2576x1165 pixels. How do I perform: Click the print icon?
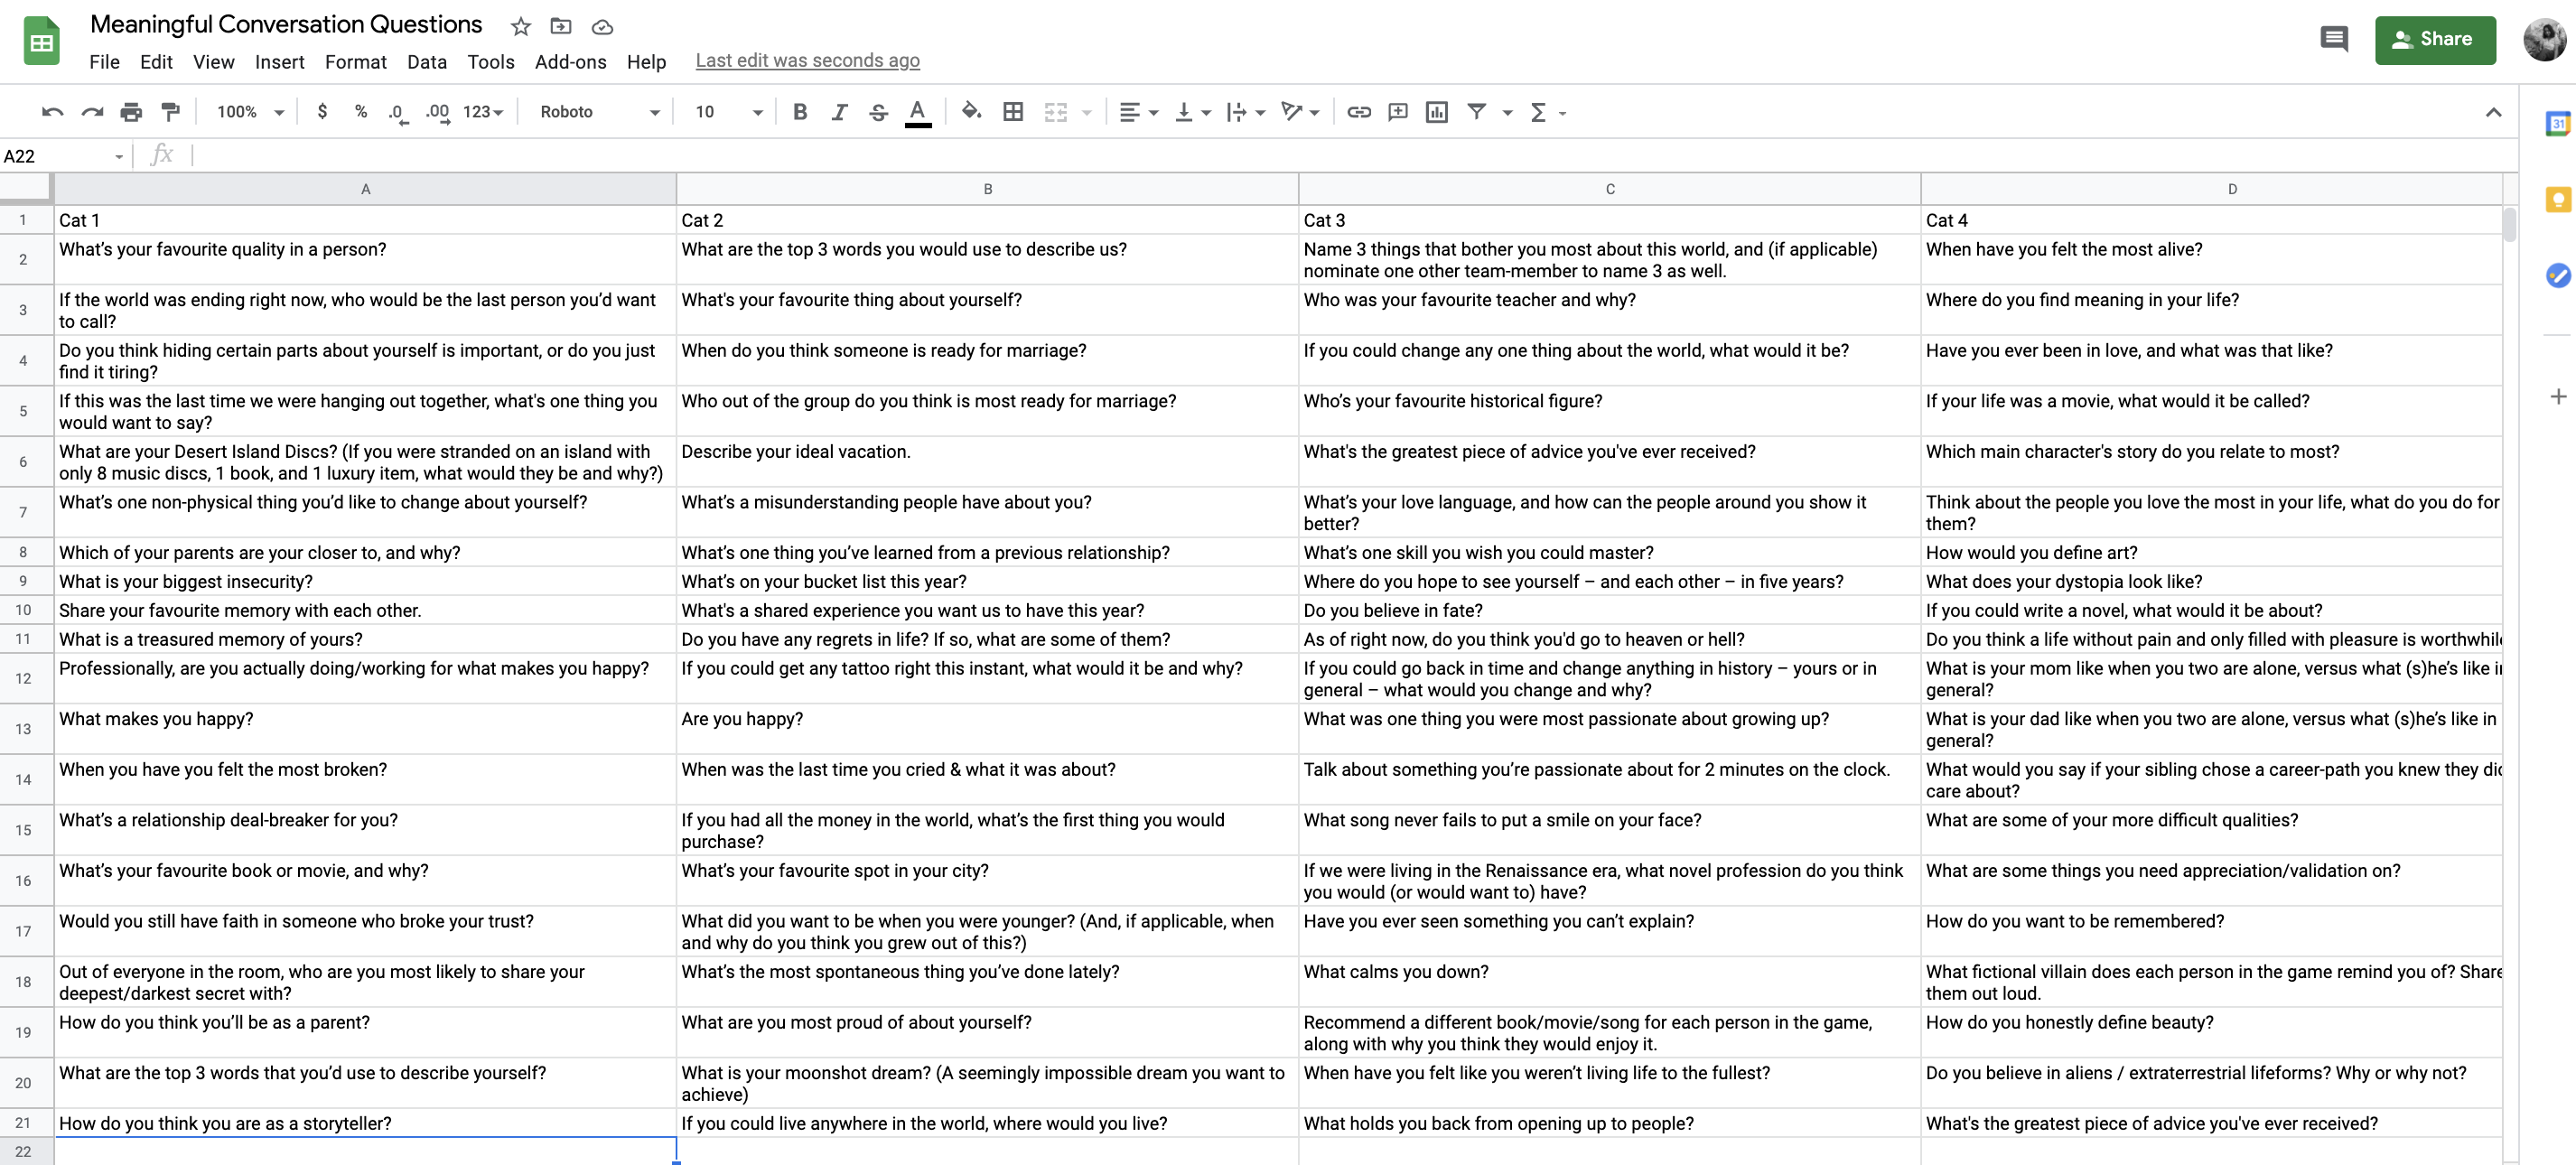coord(131,112)
